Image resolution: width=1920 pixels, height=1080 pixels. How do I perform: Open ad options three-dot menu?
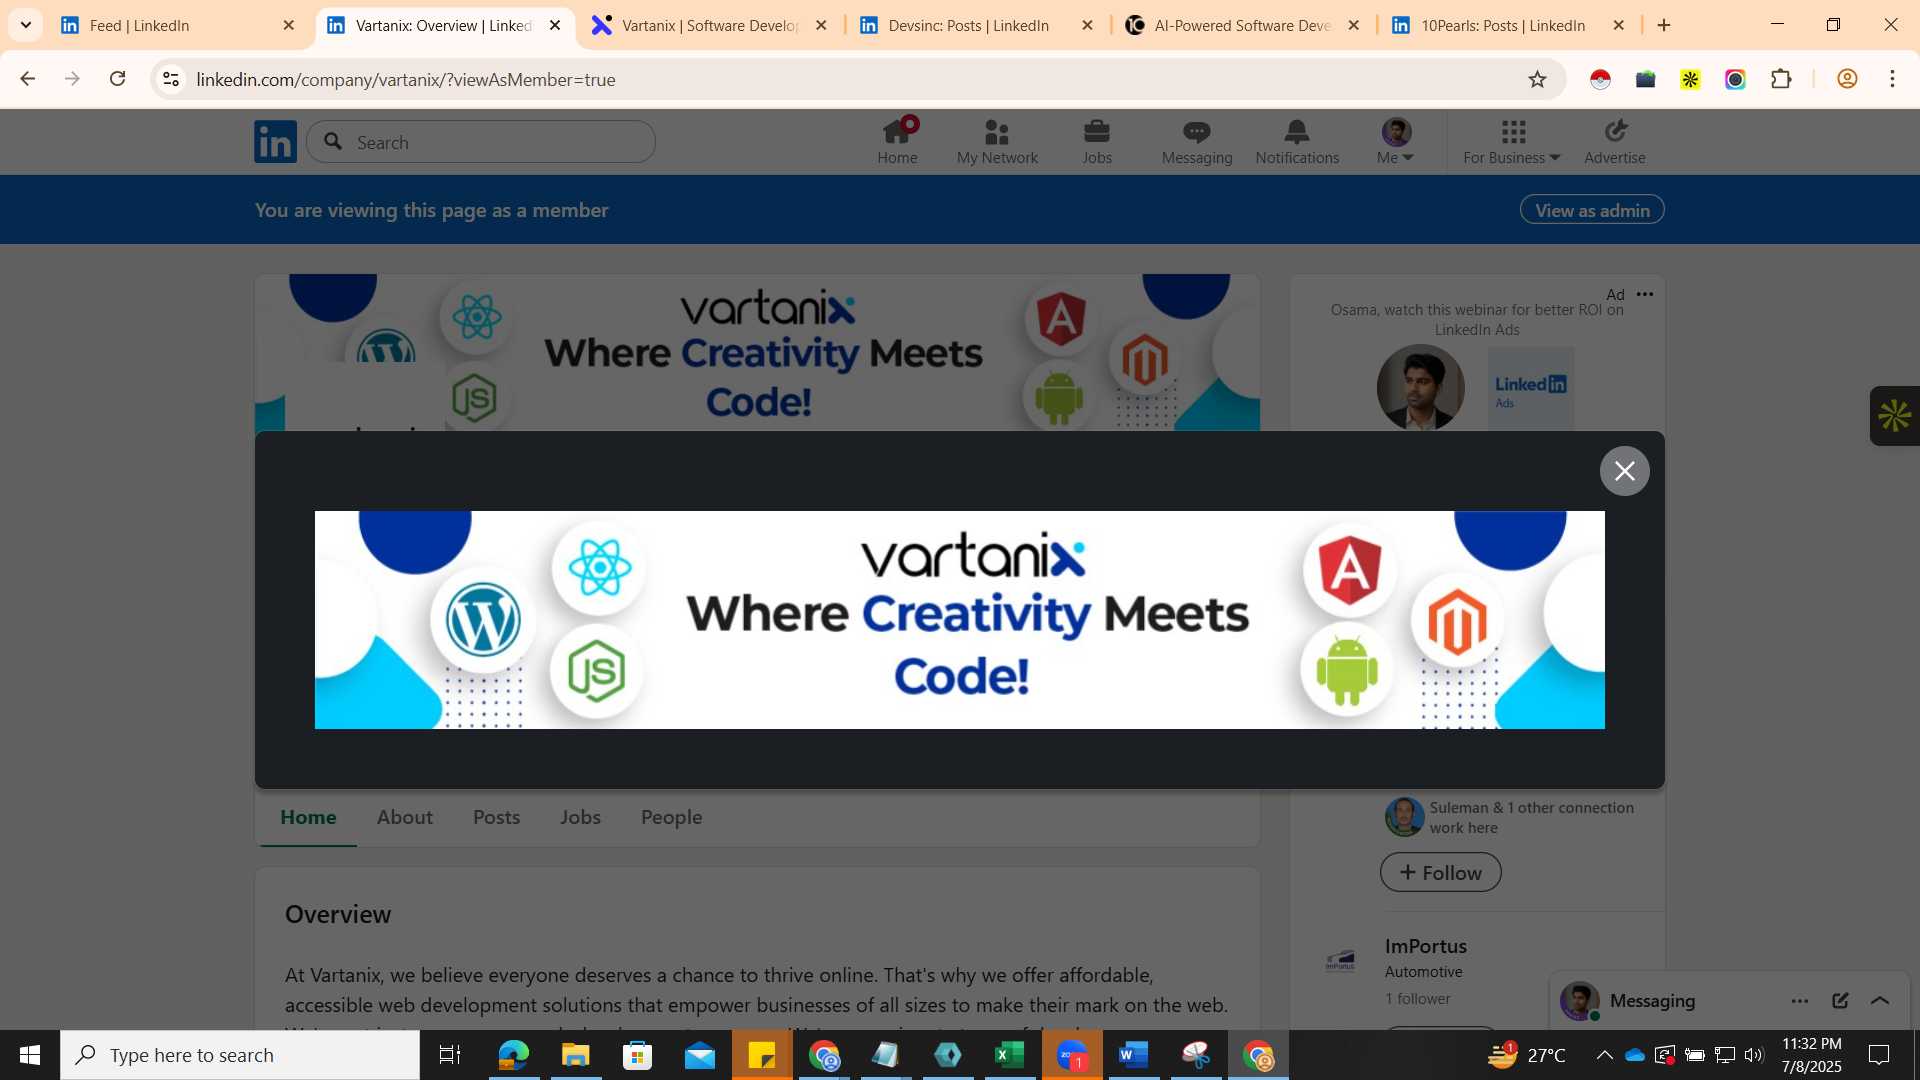click(1645, 294)
